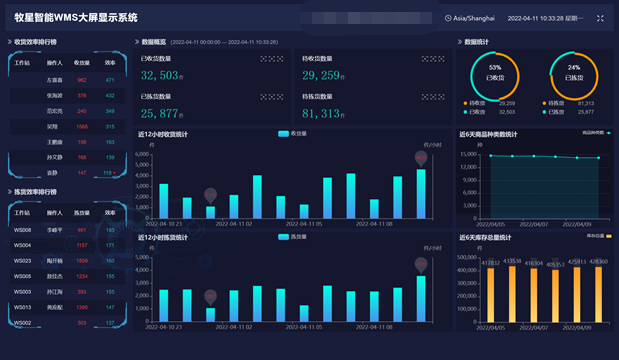Click 效率 header in receiving ranking table
Image resolution: width=619 pixels, height=360 pixels.
click(x=110, y=63)
